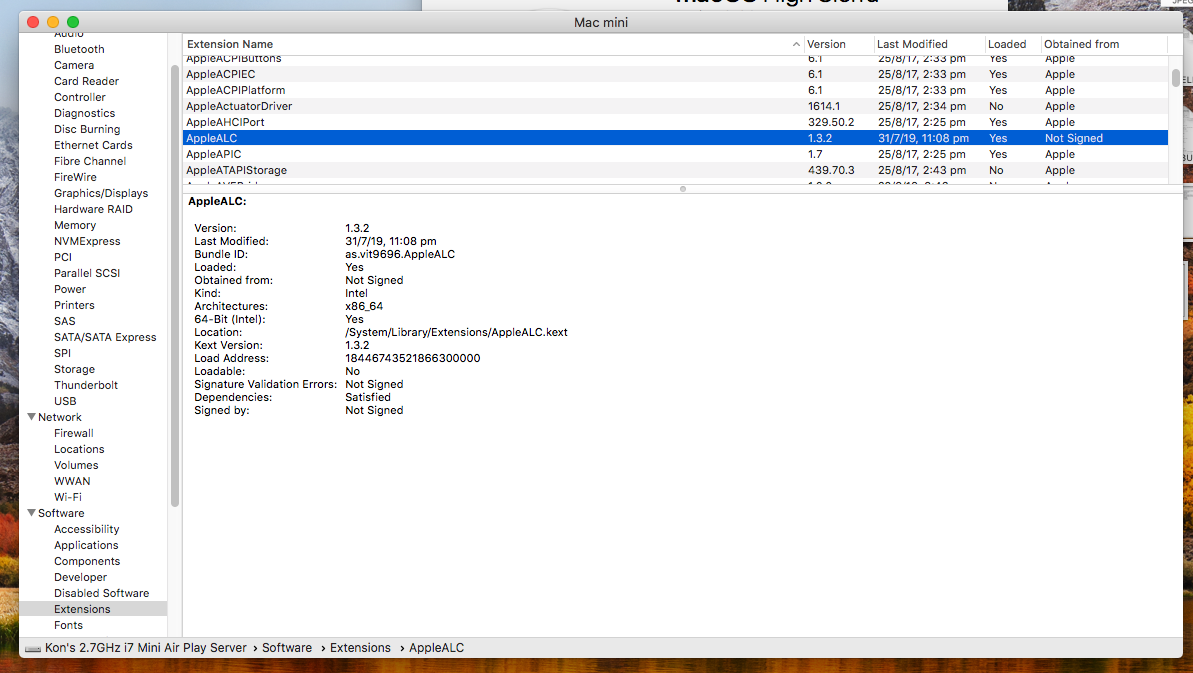Select Bluetooth in the sidebar

(79, 49)
